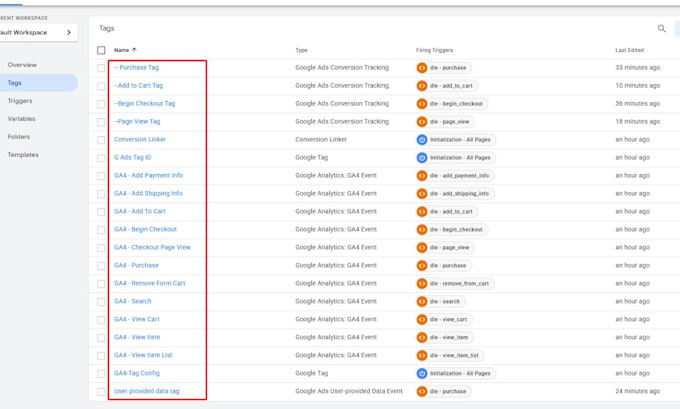The image size is (680, 409).
Task: Click trigger icon for die - search
Action: [422, 301]
